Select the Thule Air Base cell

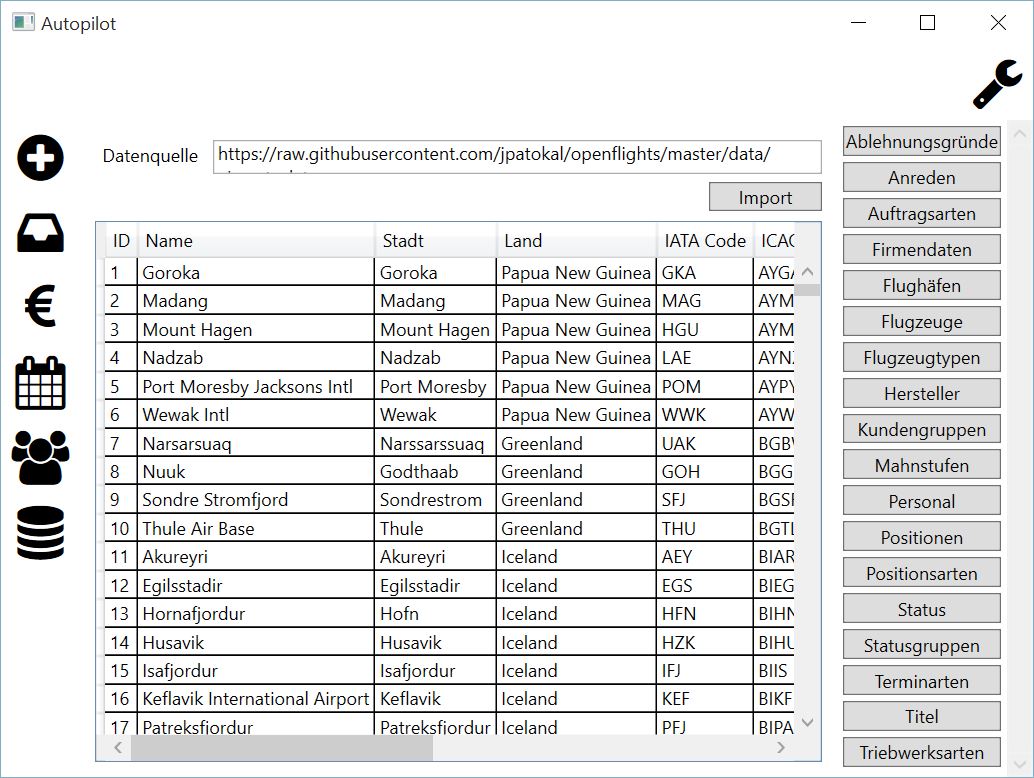256,528
